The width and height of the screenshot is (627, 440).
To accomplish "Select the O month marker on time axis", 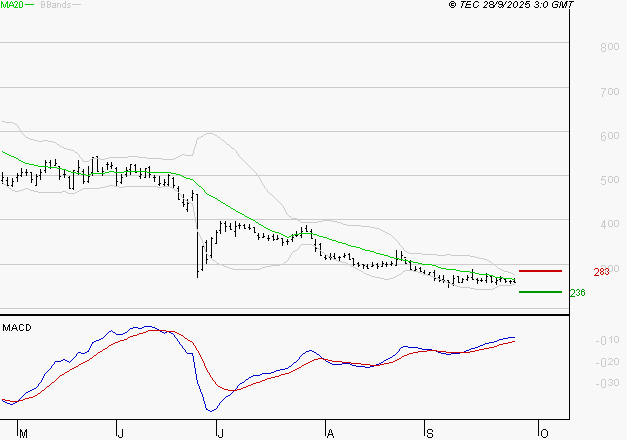I will tap(544, 433).
